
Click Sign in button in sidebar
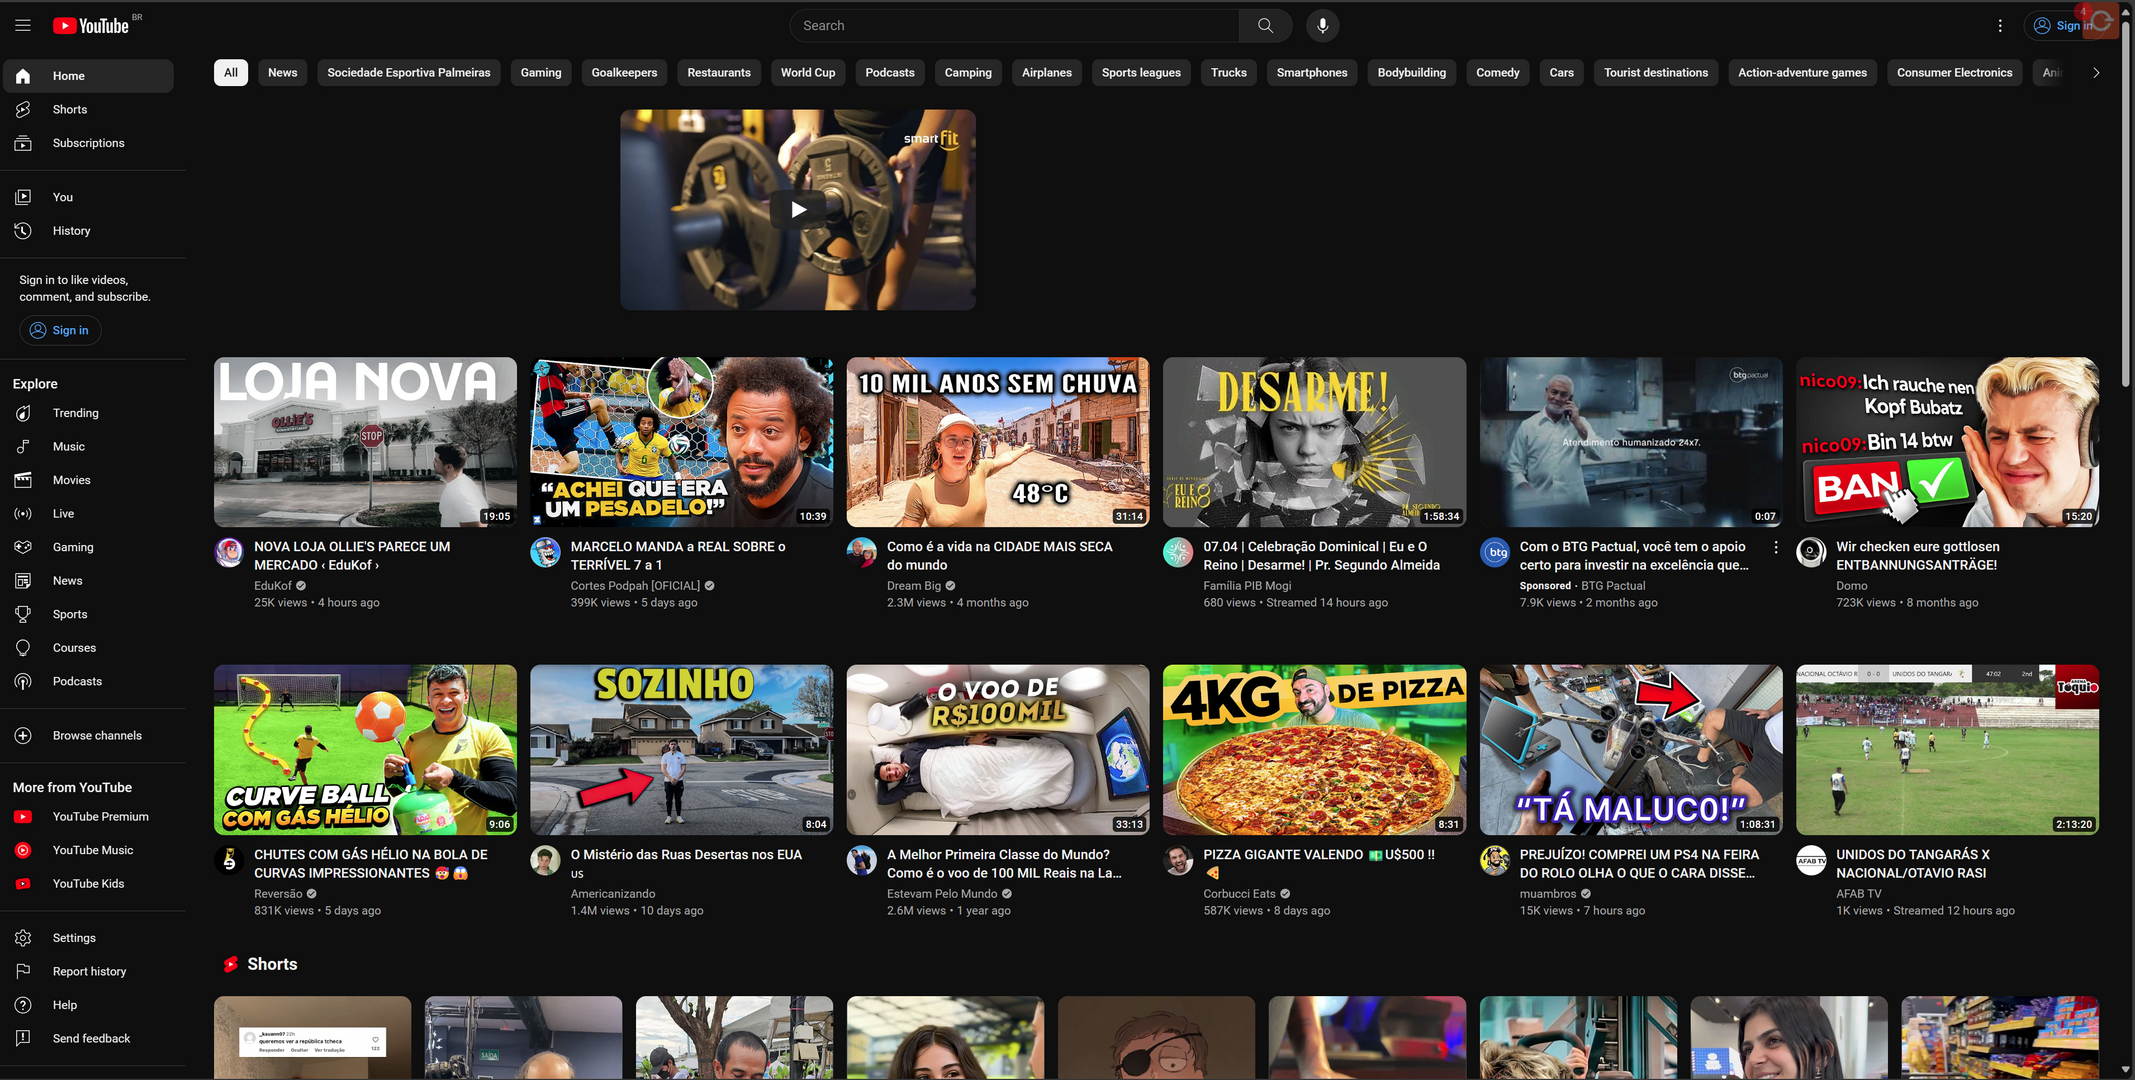60,331
